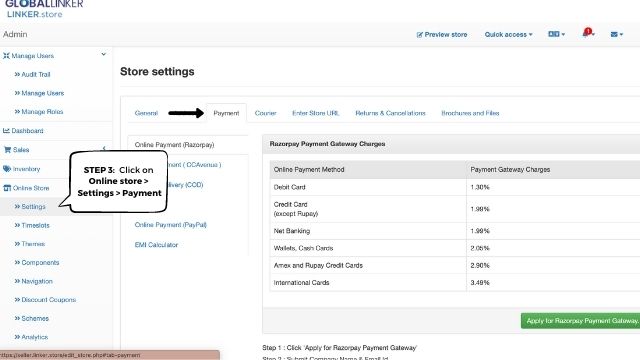Switch to the Courier tab
The height and width of the screenshot is (360, 640).
pyautogui.click(x=265, y=113)
